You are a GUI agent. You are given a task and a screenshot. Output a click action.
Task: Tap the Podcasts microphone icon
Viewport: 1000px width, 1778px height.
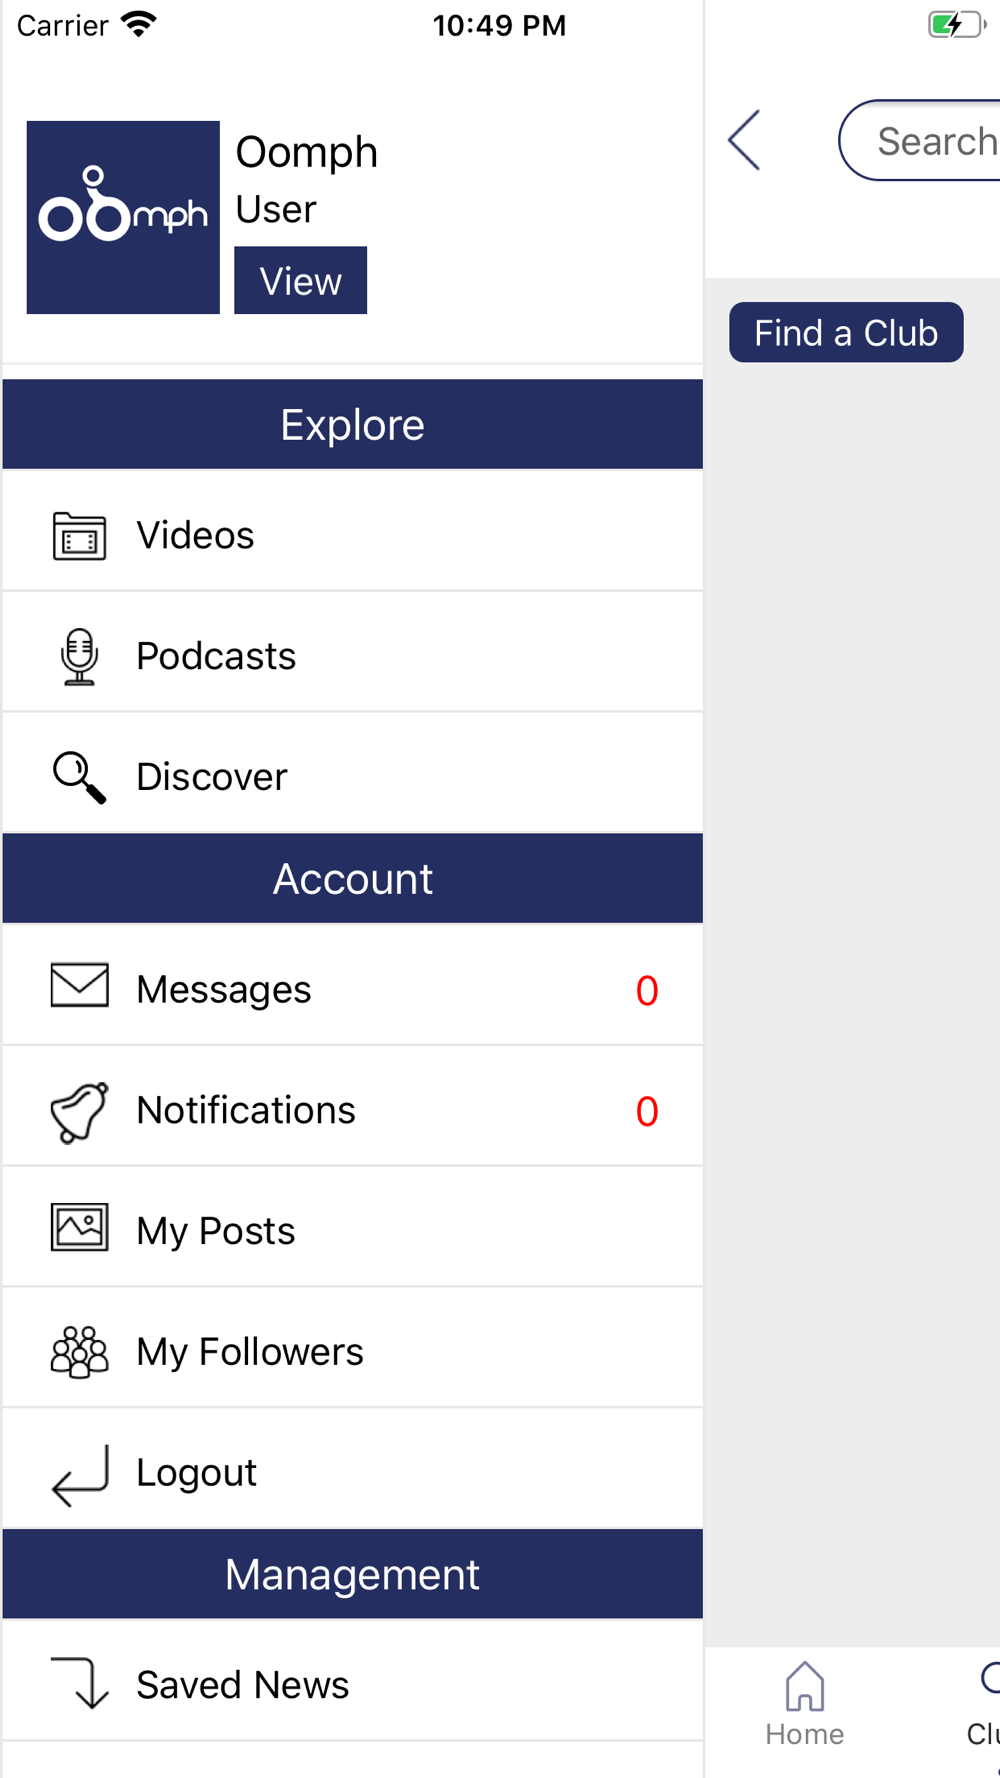pos(79,656)
